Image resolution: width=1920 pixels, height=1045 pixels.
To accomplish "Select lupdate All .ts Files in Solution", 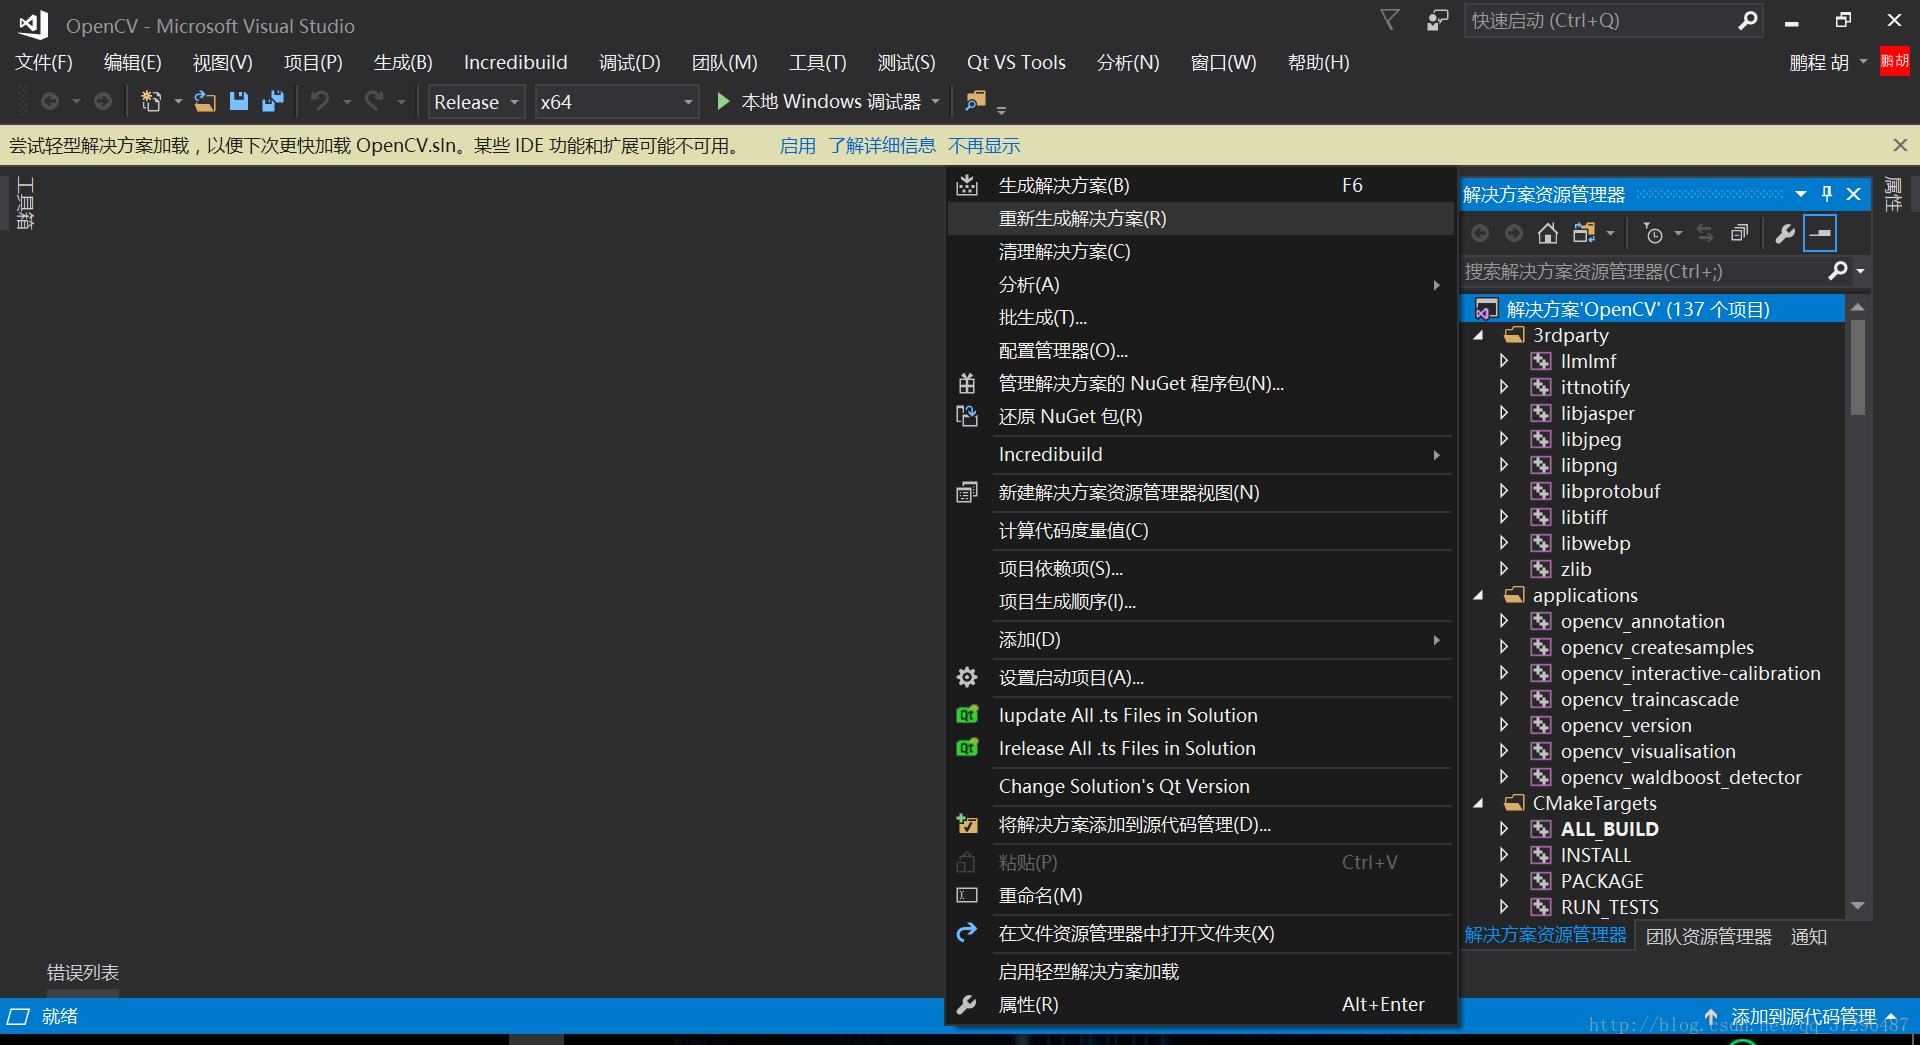I will pyautogui.click(x=1200, y=715).
